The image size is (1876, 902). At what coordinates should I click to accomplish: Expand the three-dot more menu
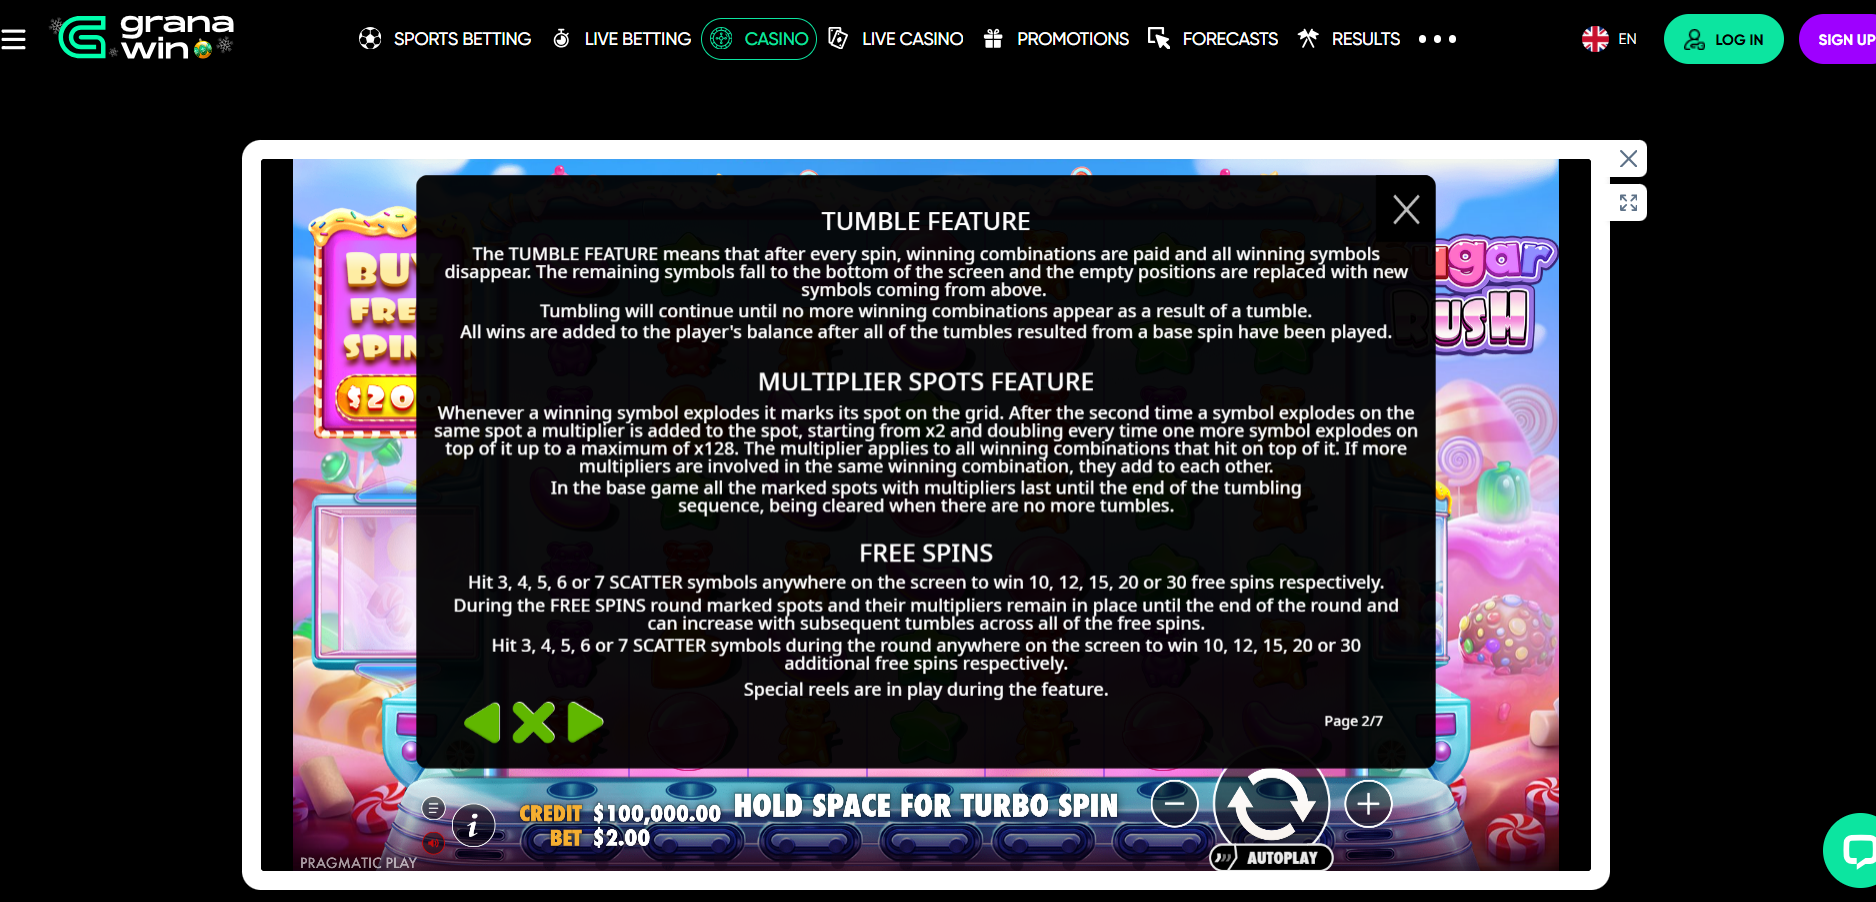point(1437,39)
